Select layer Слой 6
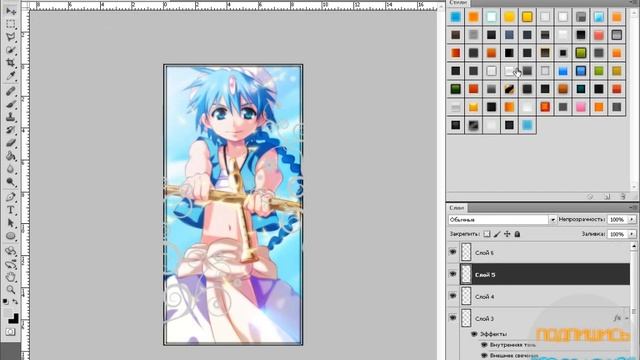The height and width of the screenshot is (360, 640). [x=545, y=252]
